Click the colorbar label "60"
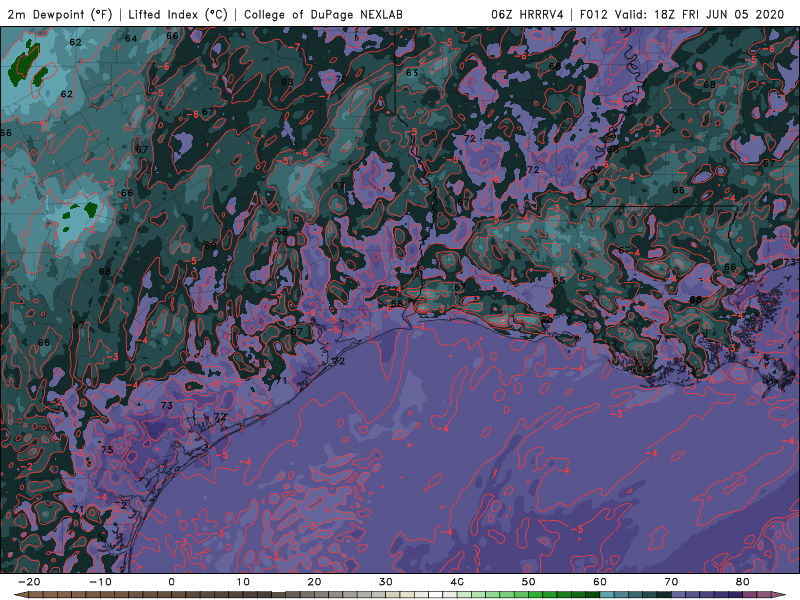This screenshot has width=800, height=600. 600,582
